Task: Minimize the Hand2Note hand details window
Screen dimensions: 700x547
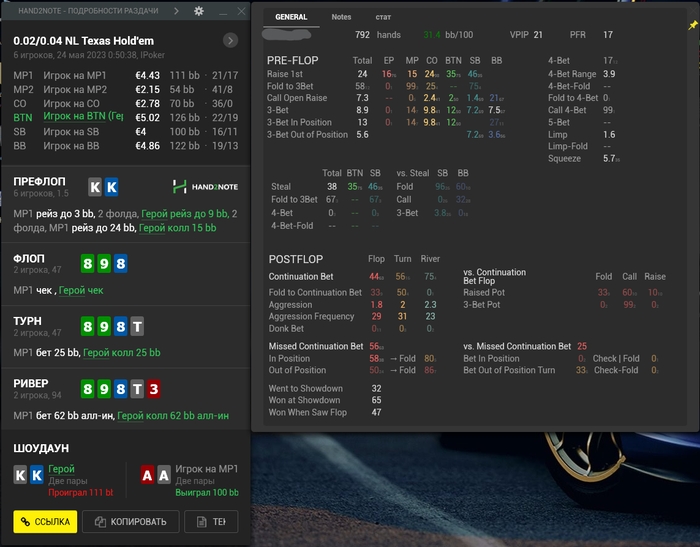Action: coord(222,11)
